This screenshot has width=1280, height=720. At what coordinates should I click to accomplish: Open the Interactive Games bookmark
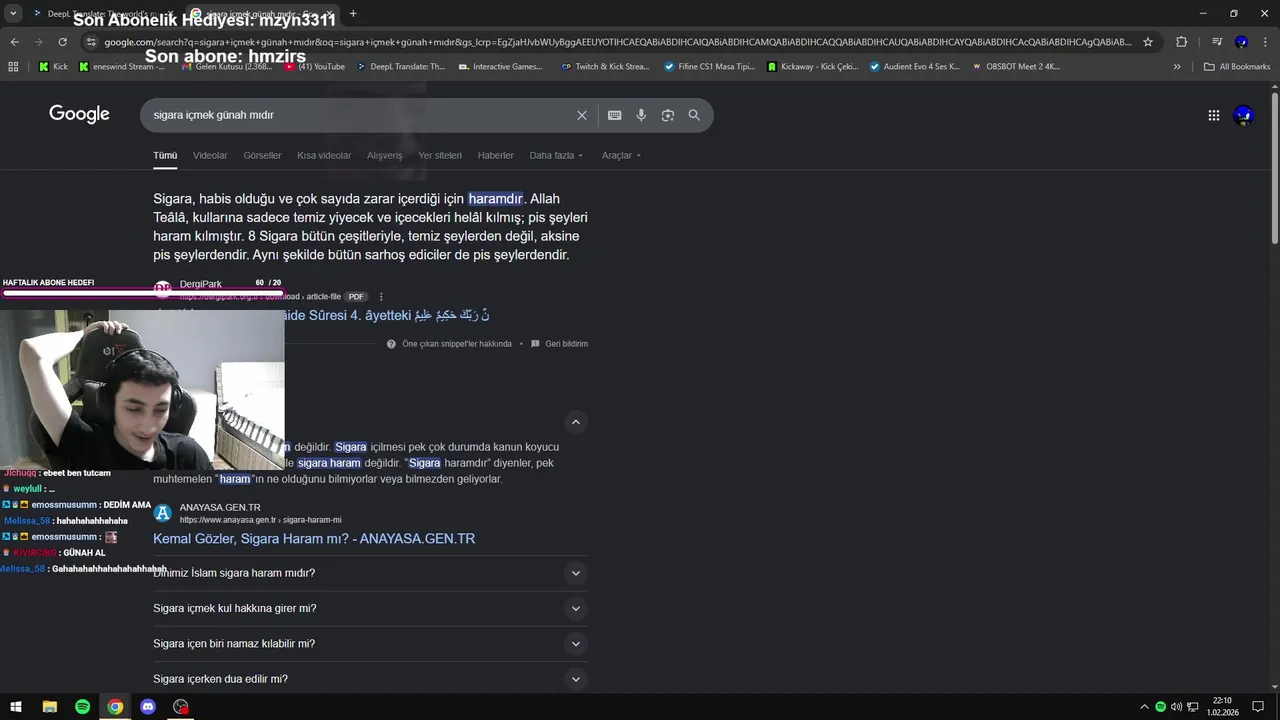point(501,67)
